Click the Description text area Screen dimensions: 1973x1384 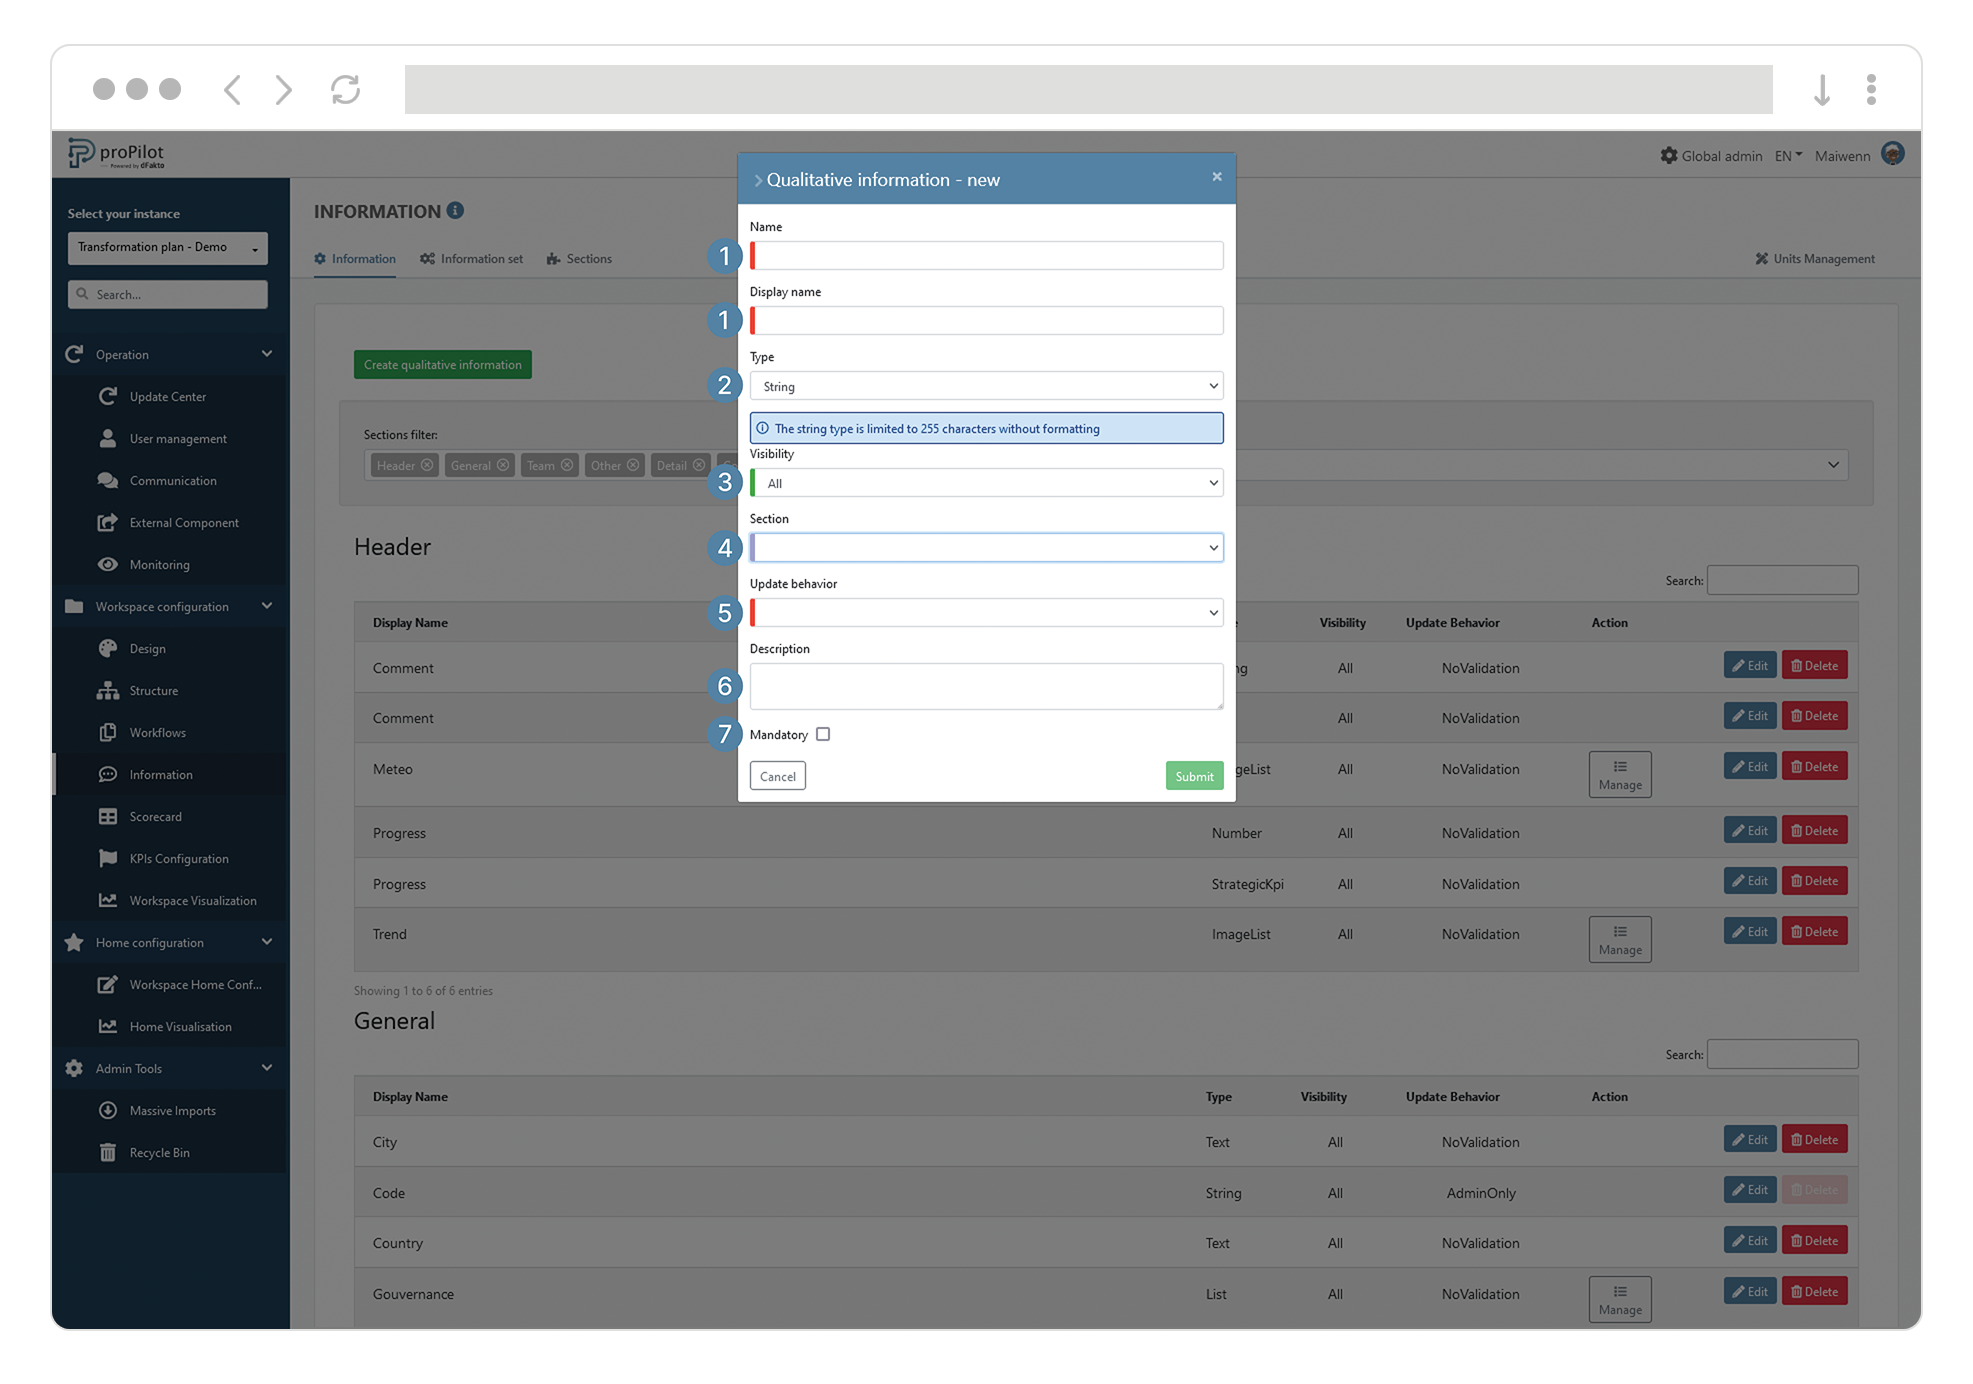[x=986, y=686]
